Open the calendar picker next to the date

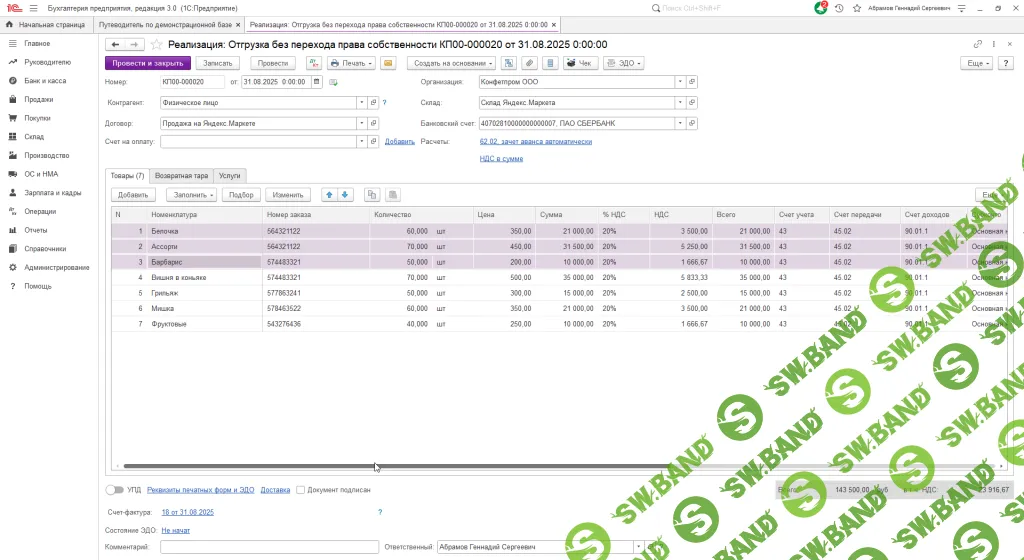pyautogui.click(x=317, y=82)
